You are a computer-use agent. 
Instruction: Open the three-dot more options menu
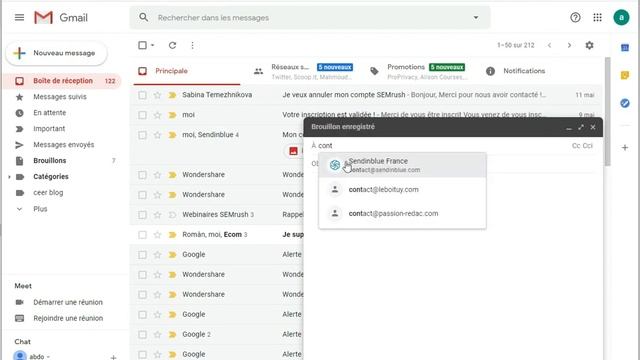(x=192, y=45)
